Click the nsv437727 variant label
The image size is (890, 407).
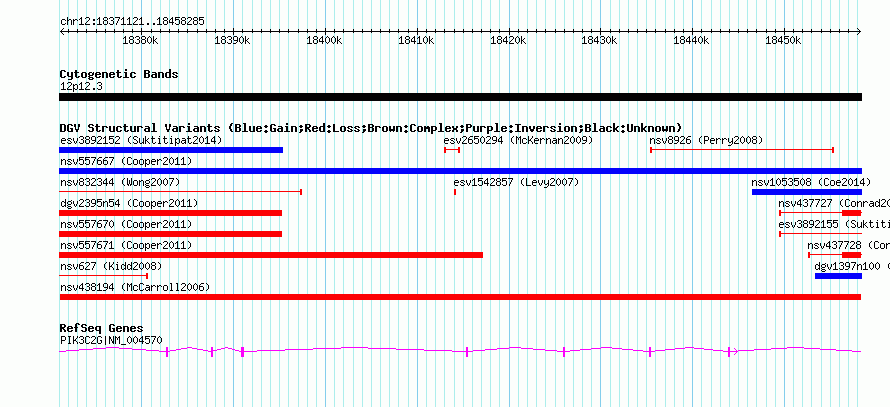coord(834,203)
